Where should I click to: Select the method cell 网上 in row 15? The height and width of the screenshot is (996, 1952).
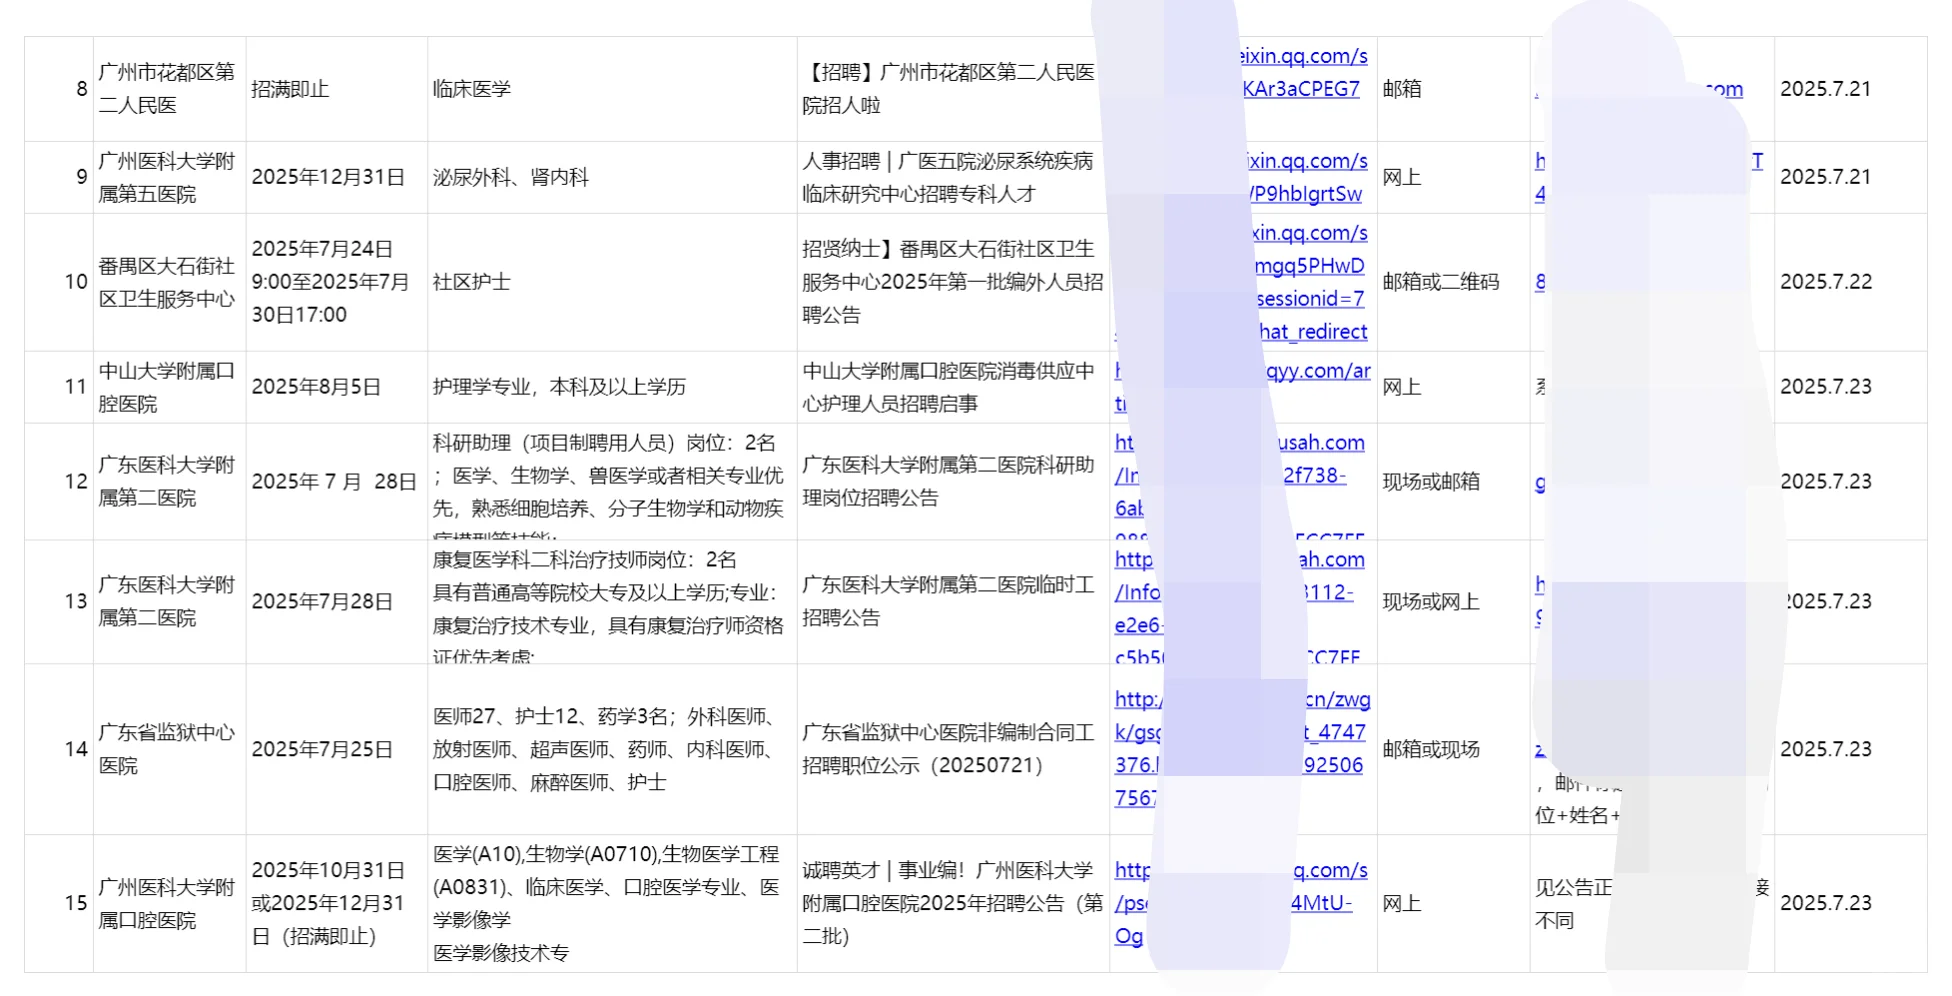click(1453, 903)
